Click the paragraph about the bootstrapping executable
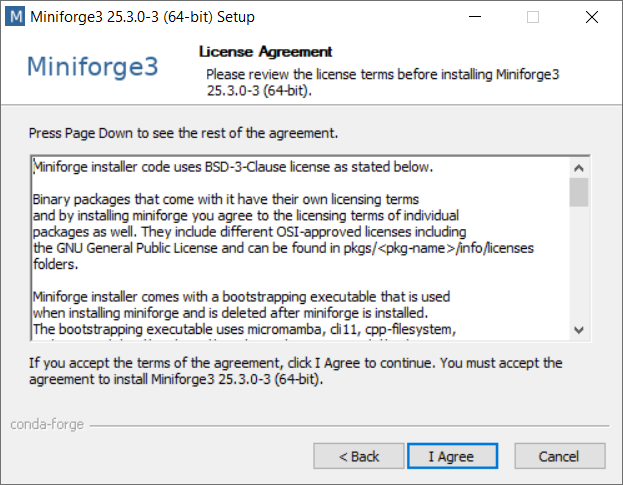Screen dimensions: 623x485 click(244, 314)
